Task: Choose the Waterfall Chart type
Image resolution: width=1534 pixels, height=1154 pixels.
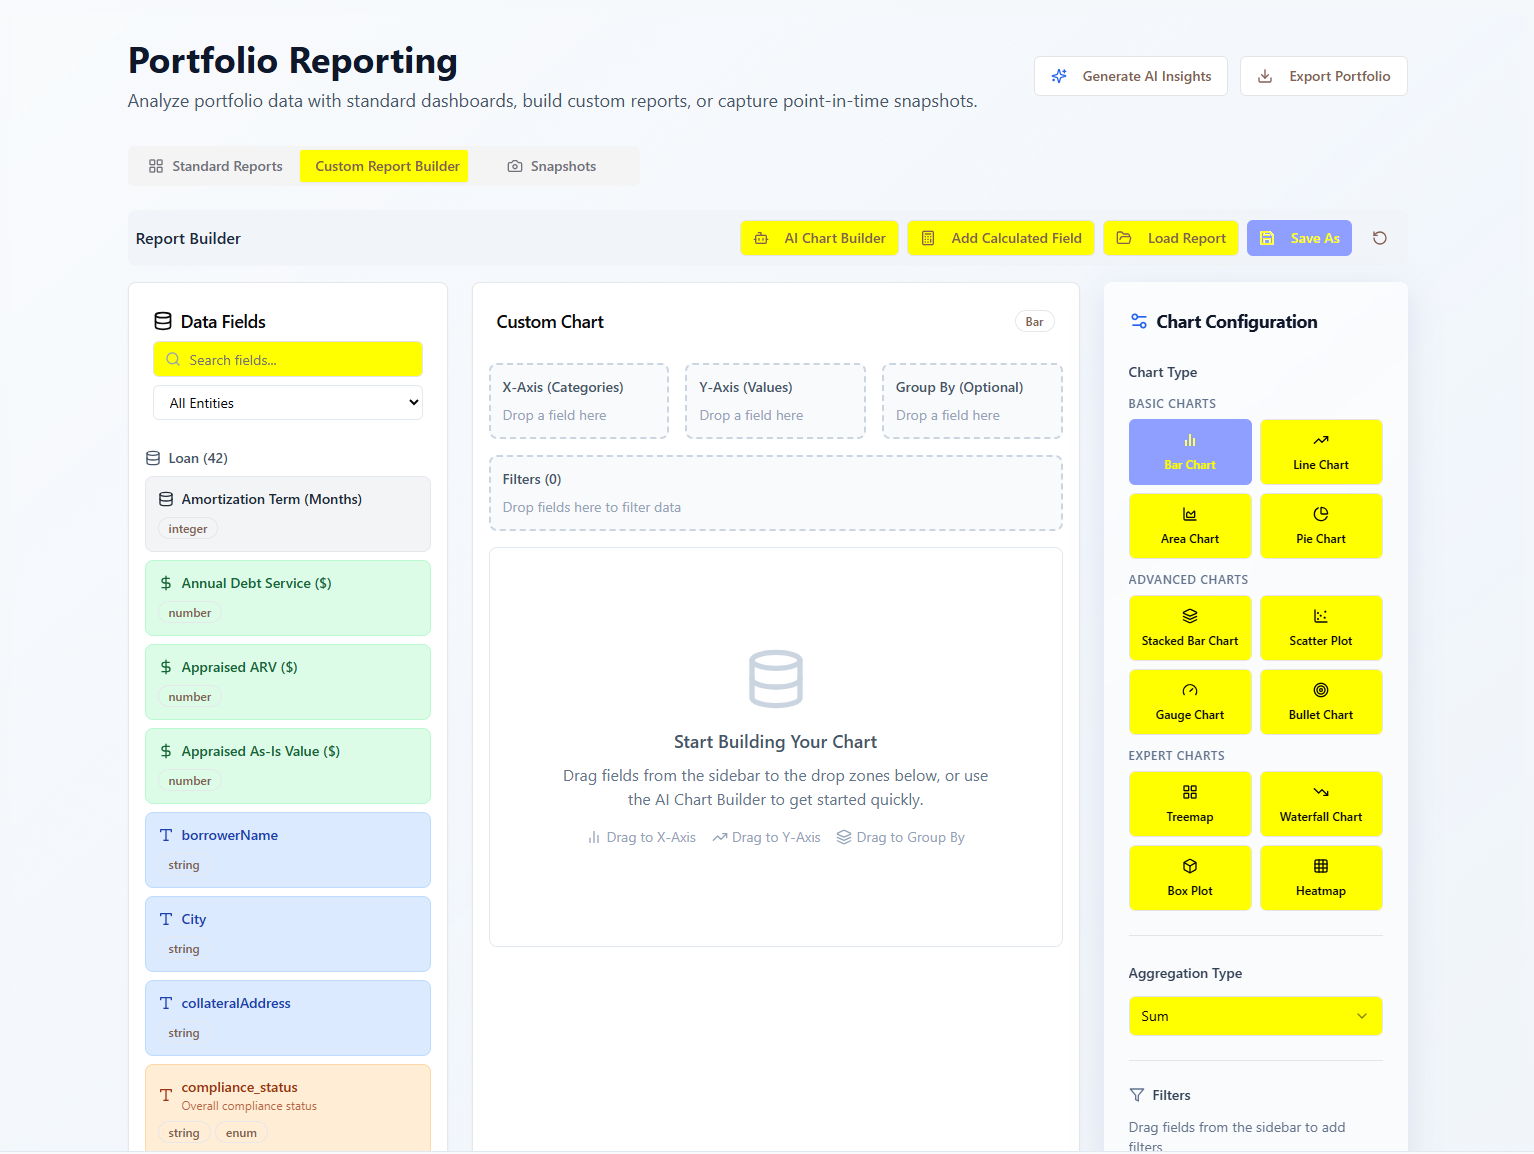Action: click(1320, 804)
